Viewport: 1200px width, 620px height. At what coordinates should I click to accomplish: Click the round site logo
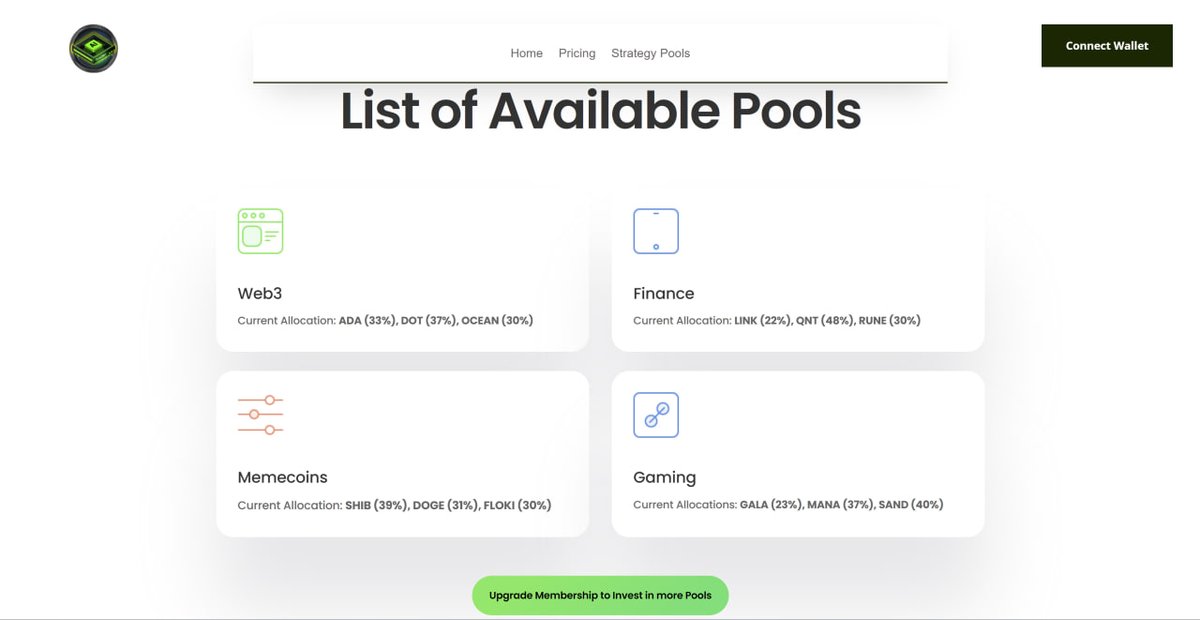(94, 48)
